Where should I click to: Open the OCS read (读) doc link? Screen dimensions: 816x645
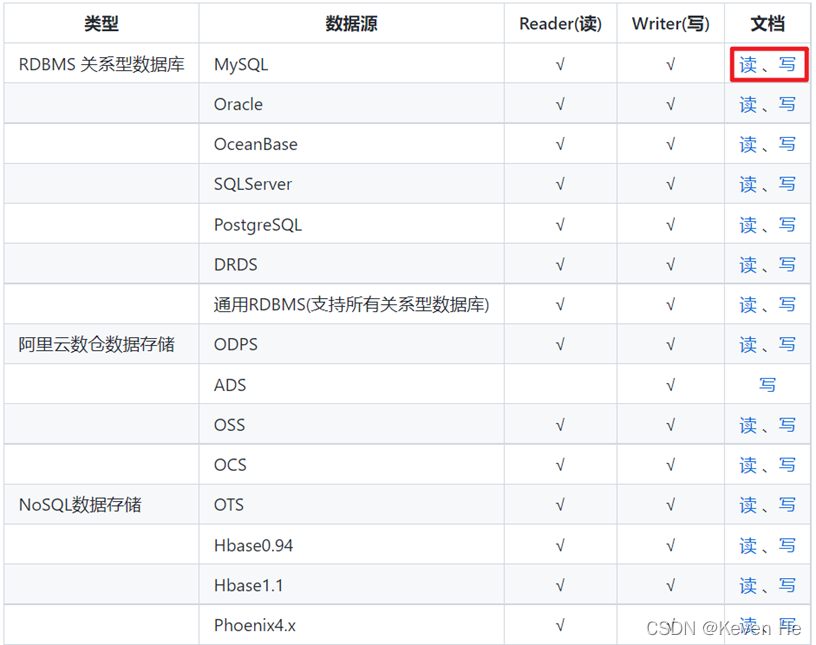(748, 465)
